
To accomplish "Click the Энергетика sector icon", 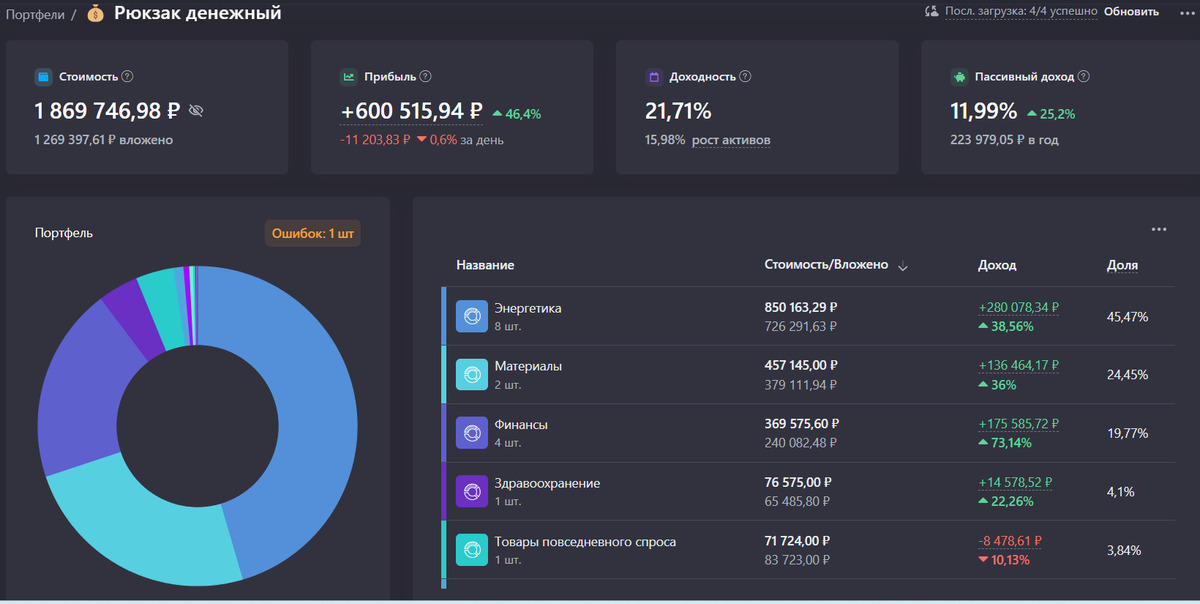I will pos(471,316).
